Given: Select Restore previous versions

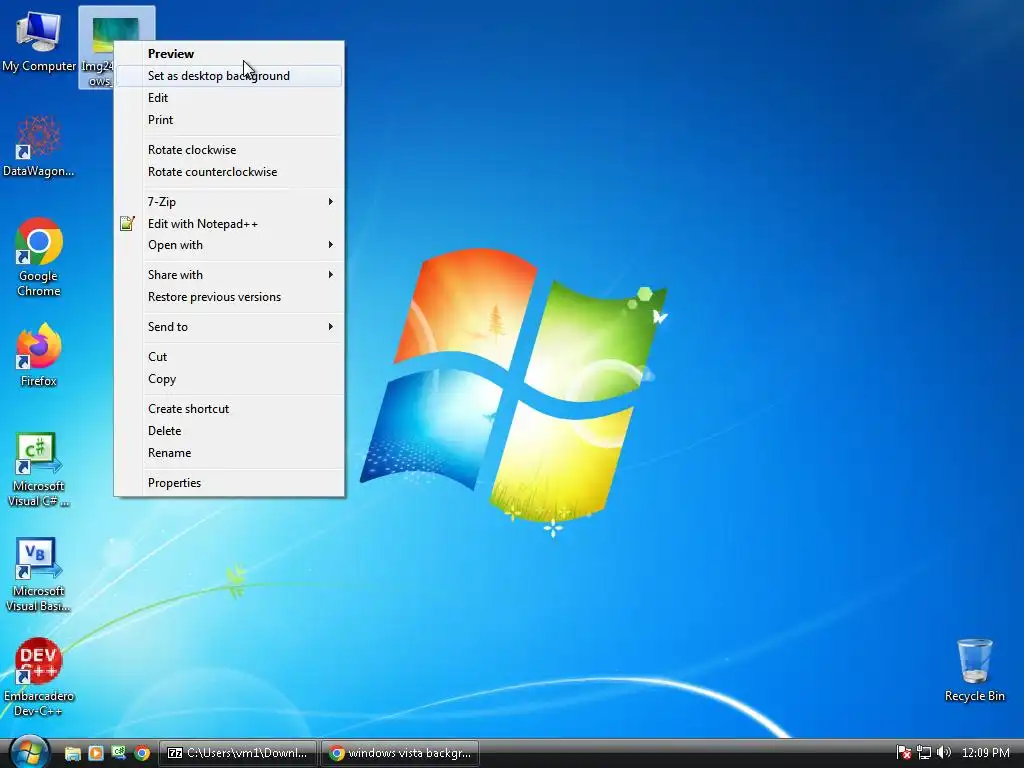Looking at the screenshot, I should 229,297.
